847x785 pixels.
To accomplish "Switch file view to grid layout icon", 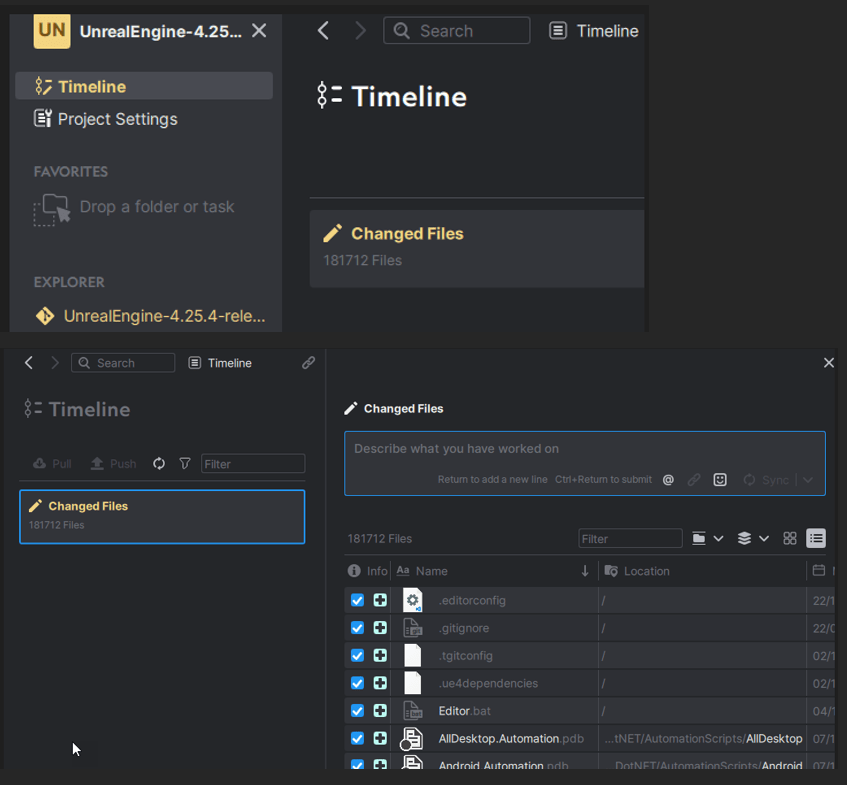I will 790,538.
